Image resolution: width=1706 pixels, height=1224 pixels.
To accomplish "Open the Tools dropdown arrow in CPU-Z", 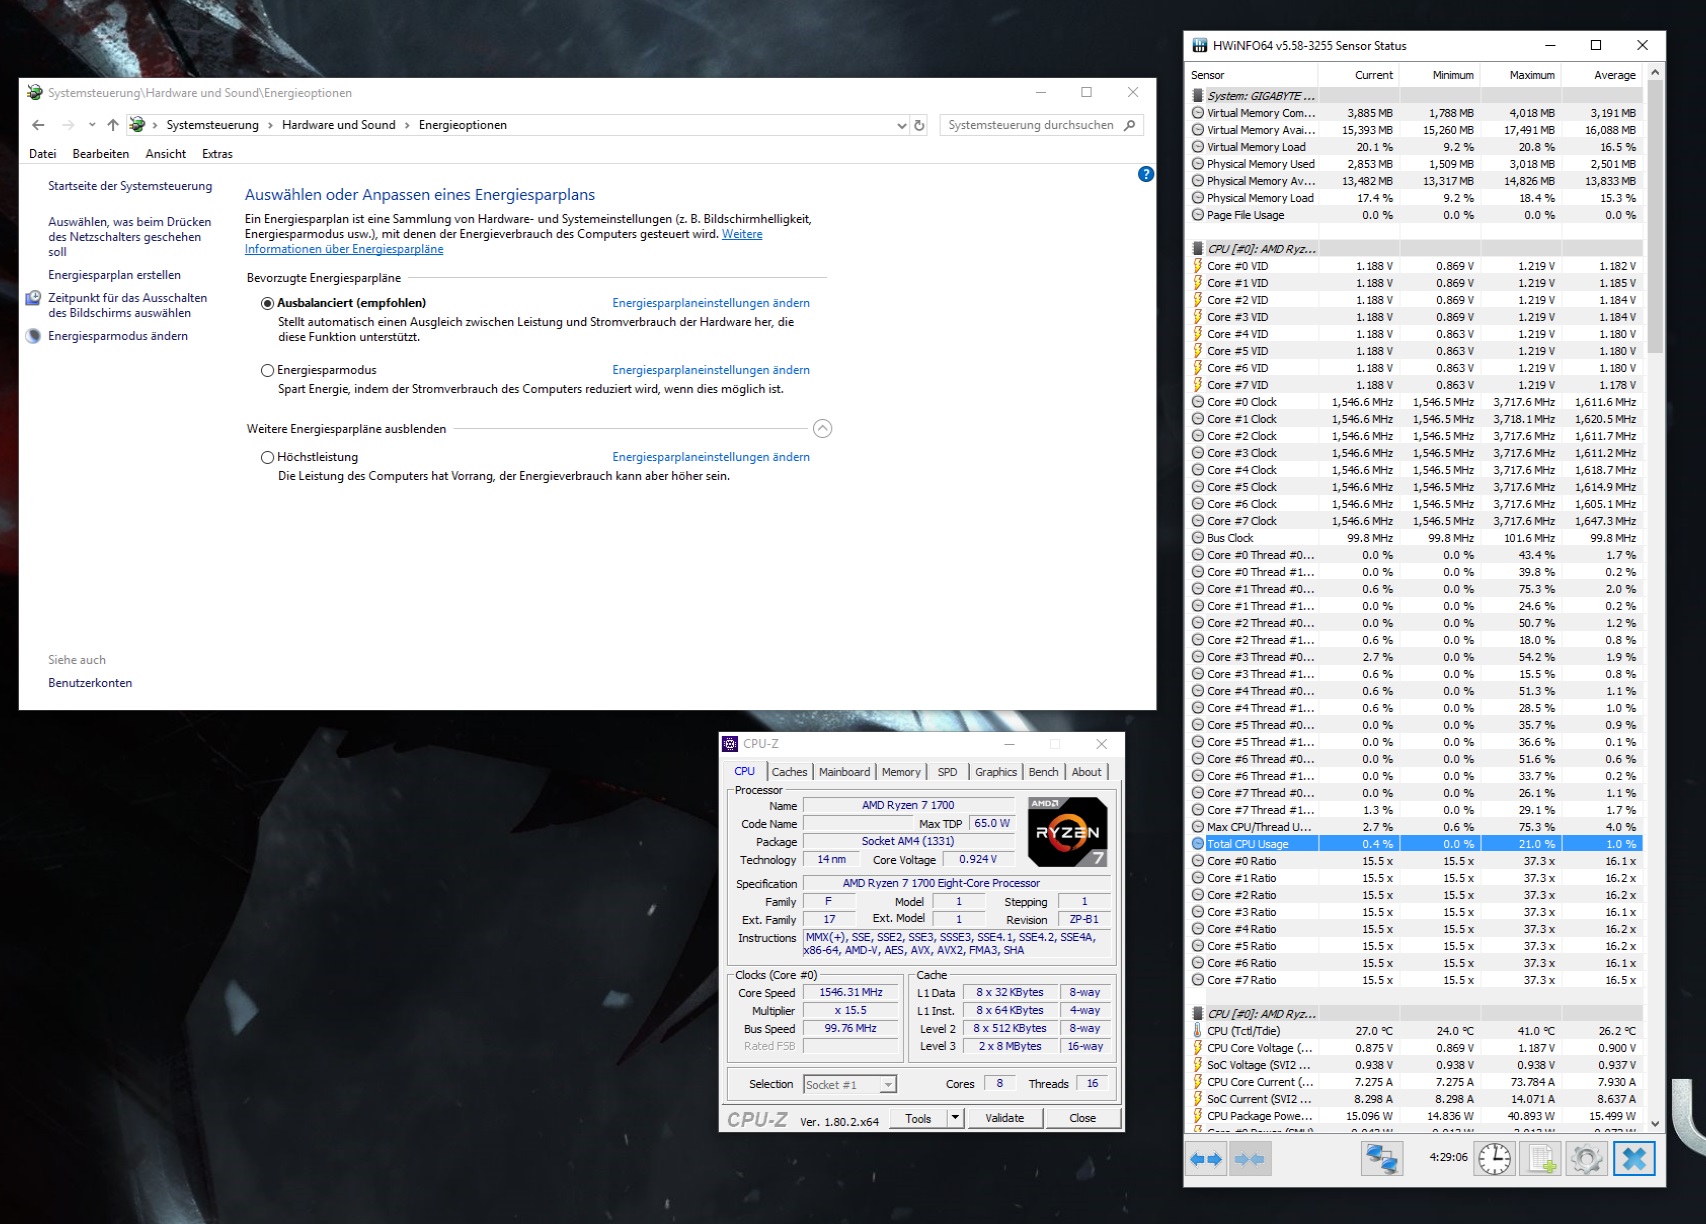I will tap(955, 1118).
